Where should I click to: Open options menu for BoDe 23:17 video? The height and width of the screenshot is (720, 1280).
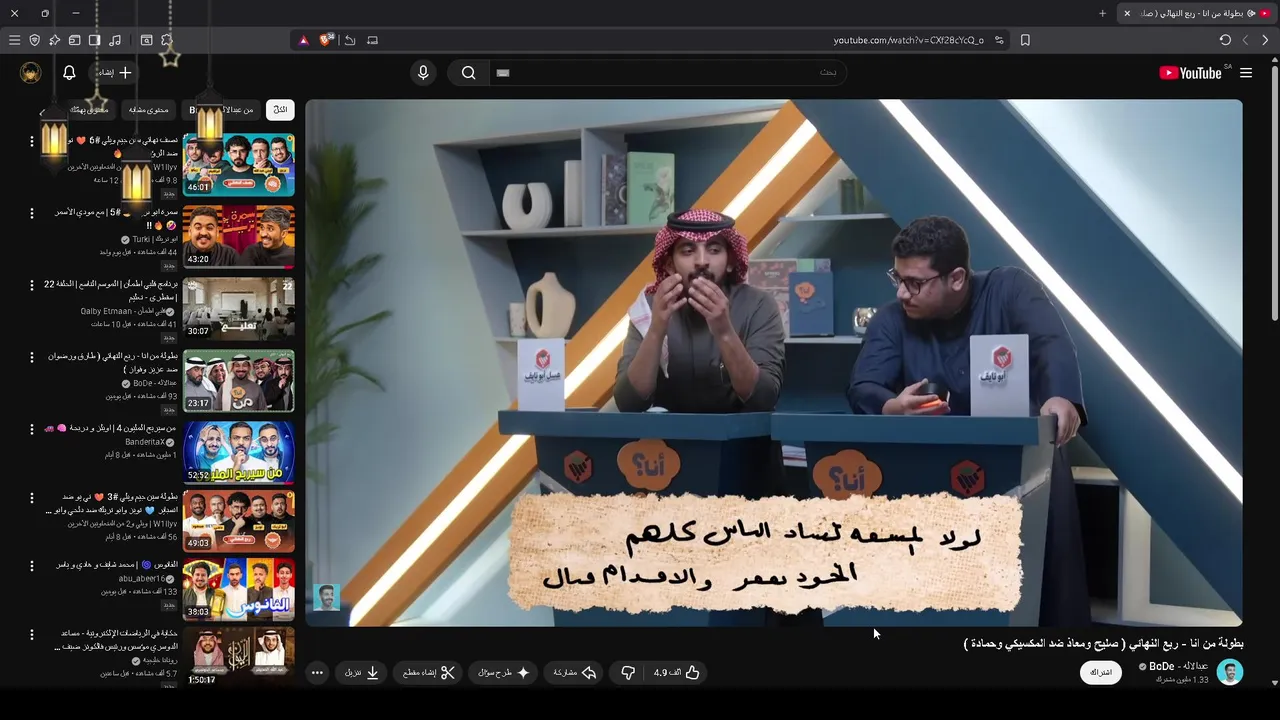(31, 357)
